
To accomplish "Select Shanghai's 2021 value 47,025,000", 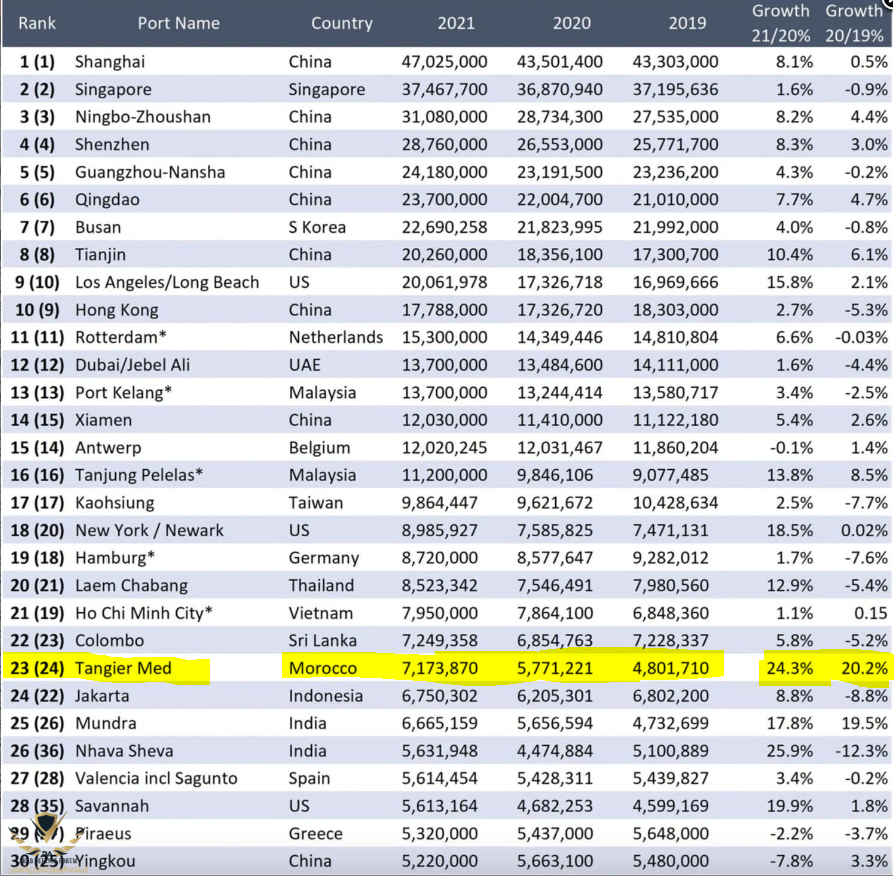I will tap(444, 62).
